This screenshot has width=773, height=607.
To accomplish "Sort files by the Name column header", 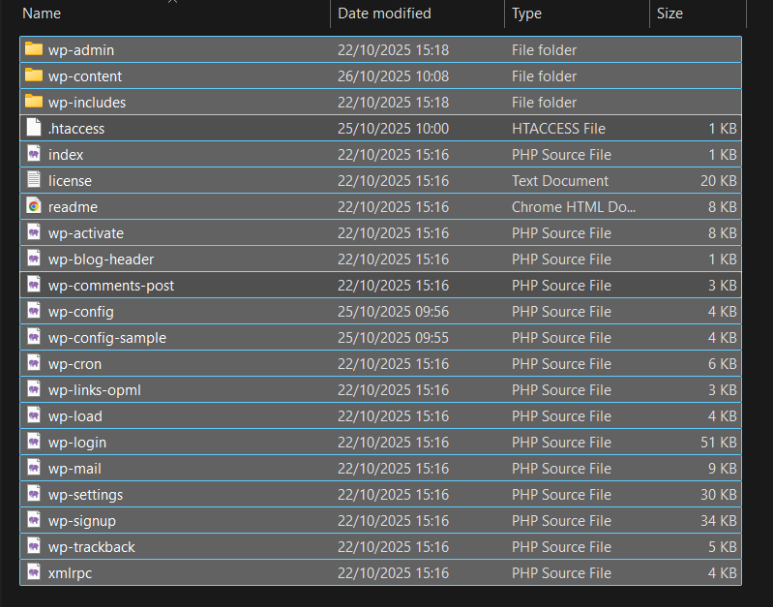I will tap(42, 14).
